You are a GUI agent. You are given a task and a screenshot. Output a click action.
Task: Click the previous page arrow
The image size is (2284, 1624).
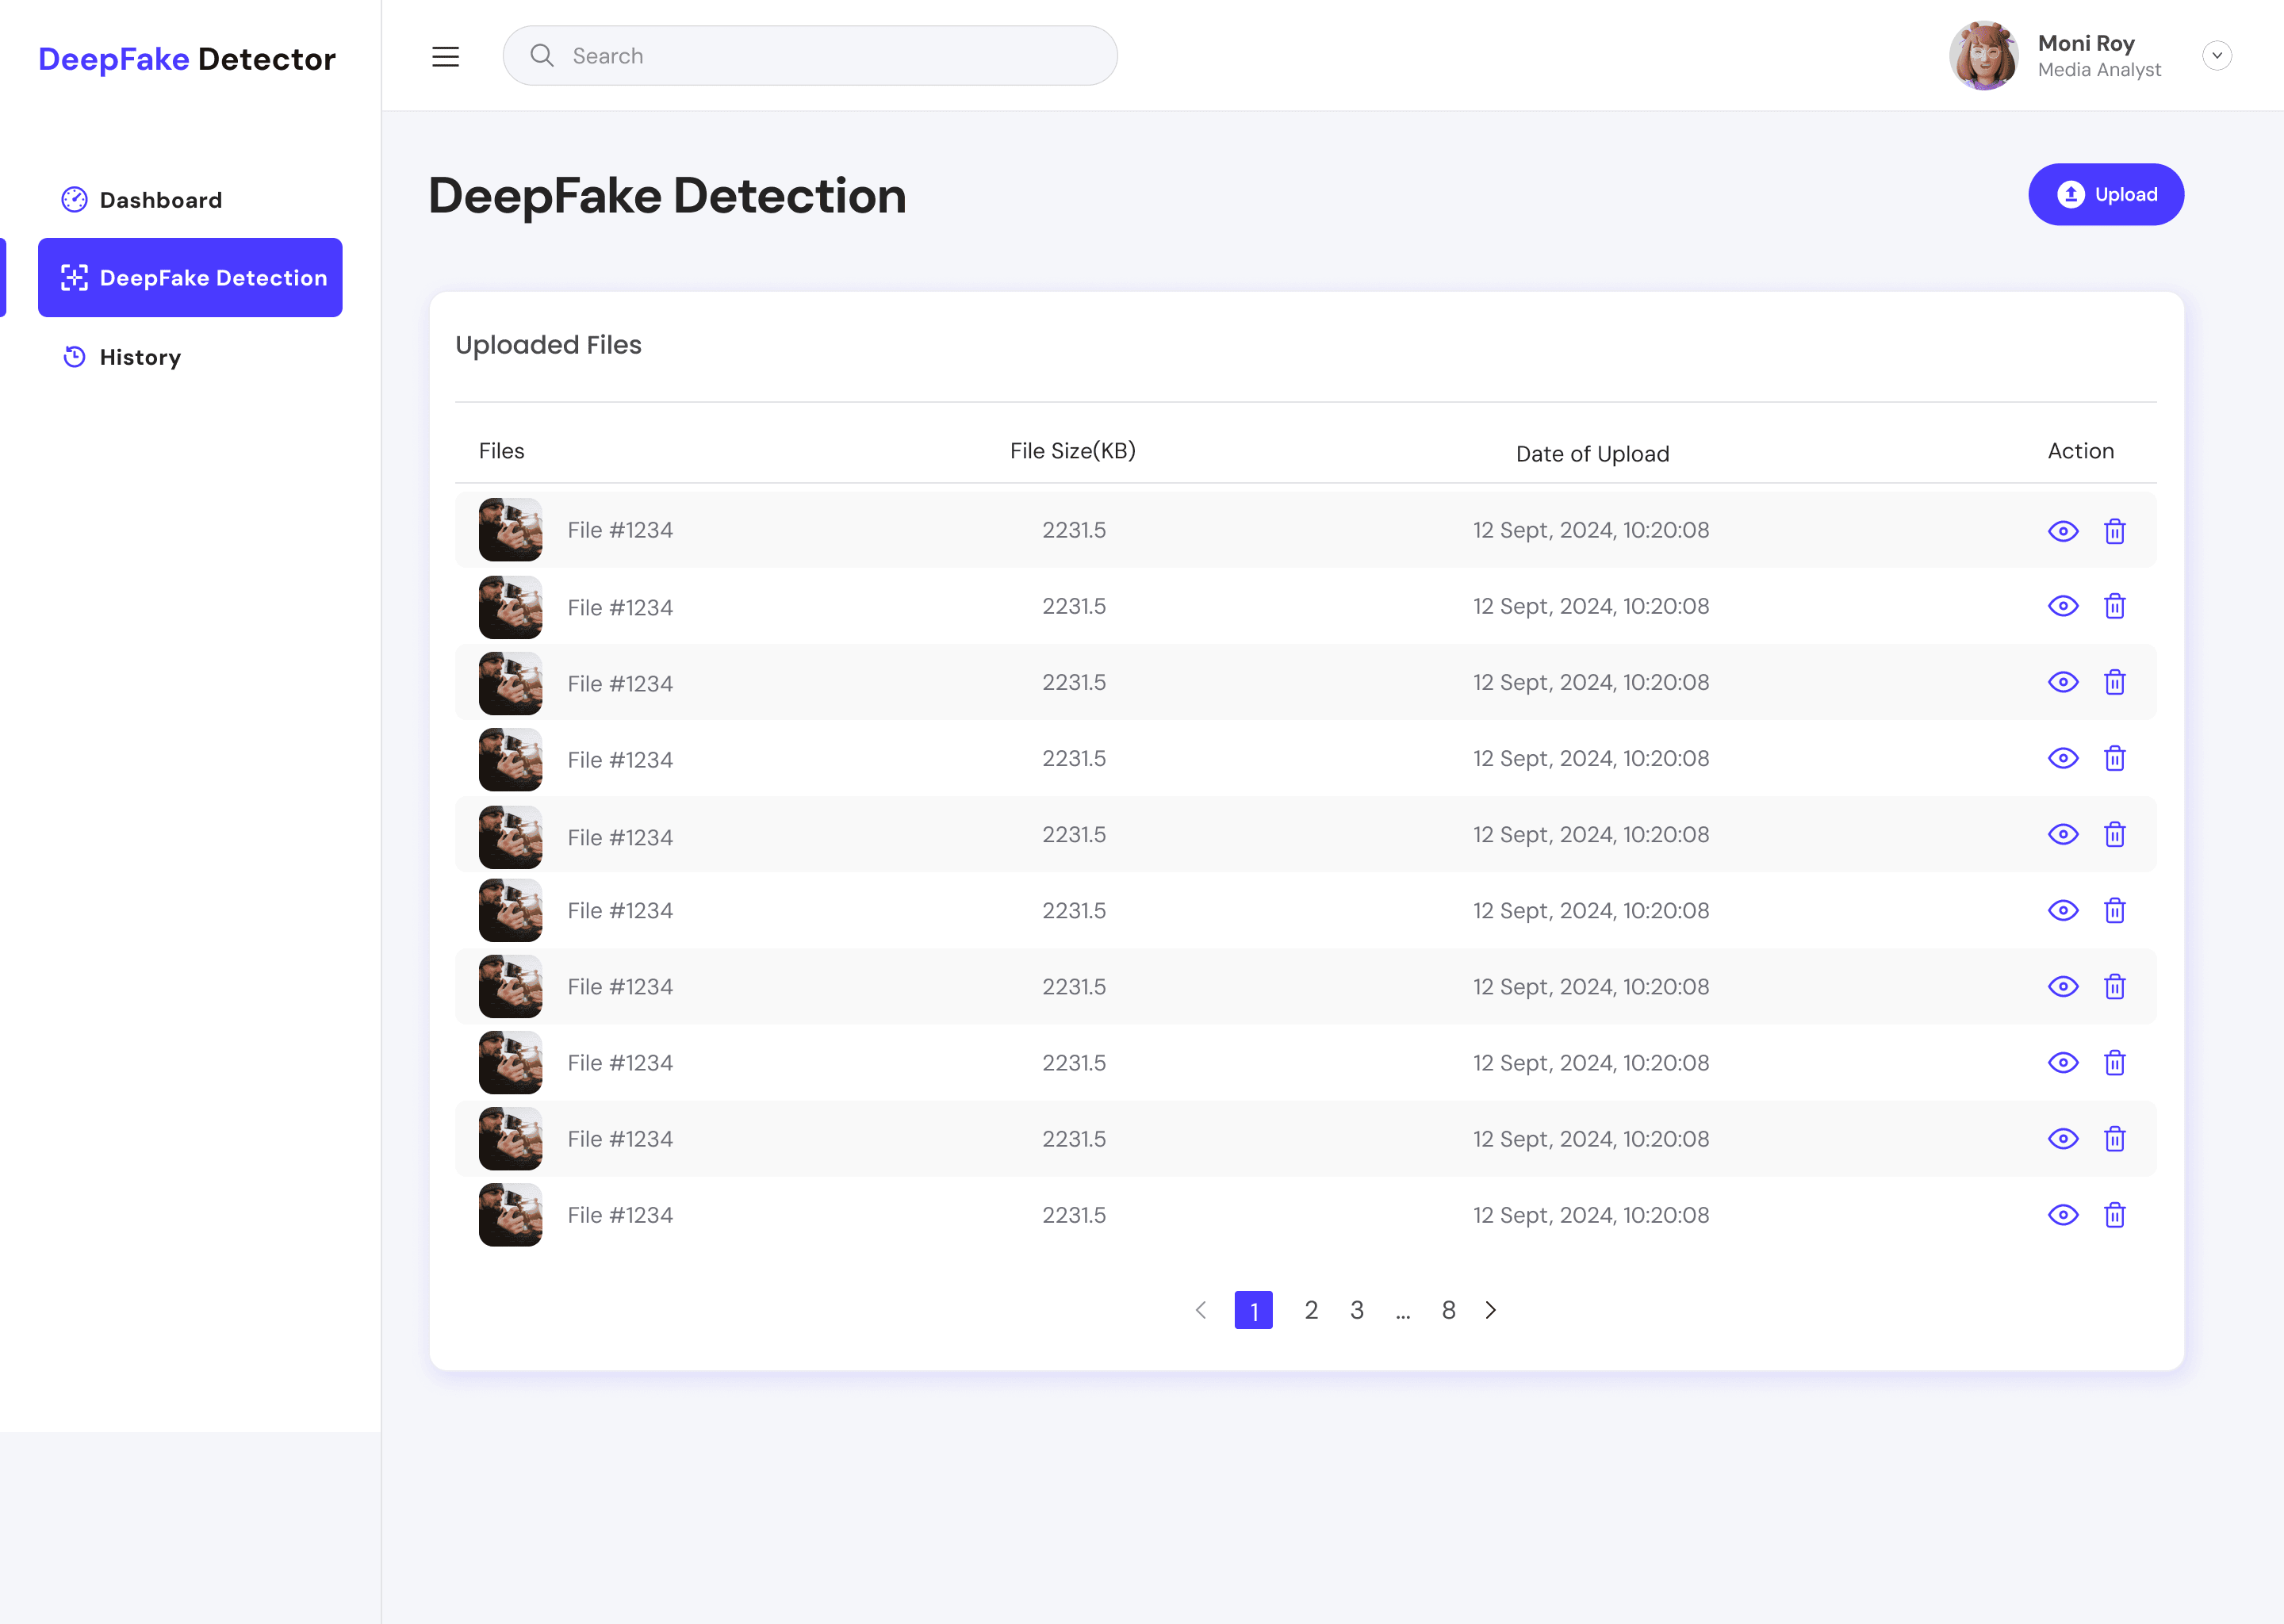[1201, 1310]
